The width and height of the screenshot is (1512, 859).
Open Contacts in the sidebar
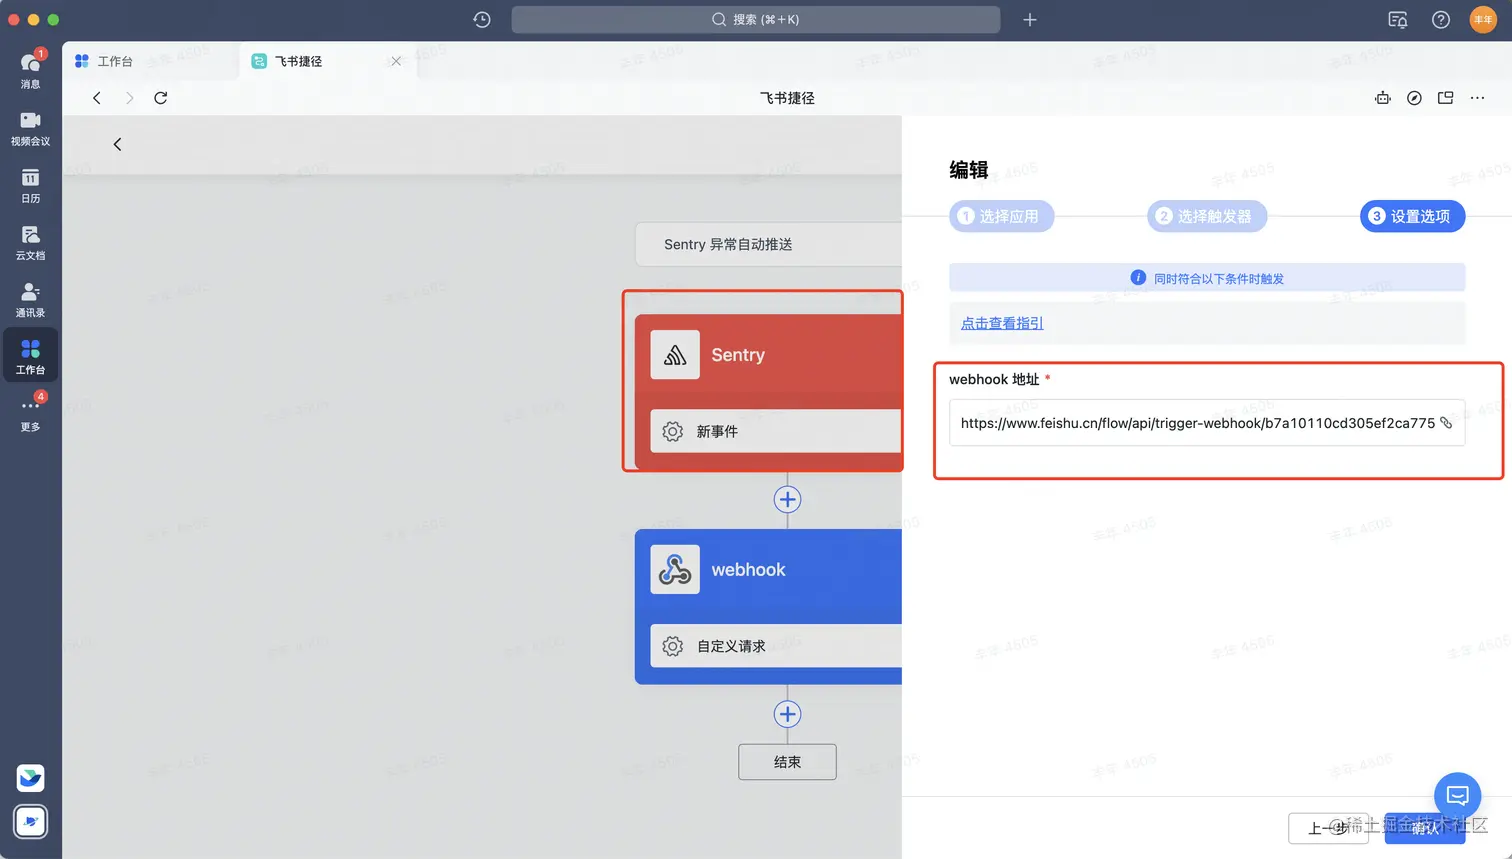[x=30, y=299]
